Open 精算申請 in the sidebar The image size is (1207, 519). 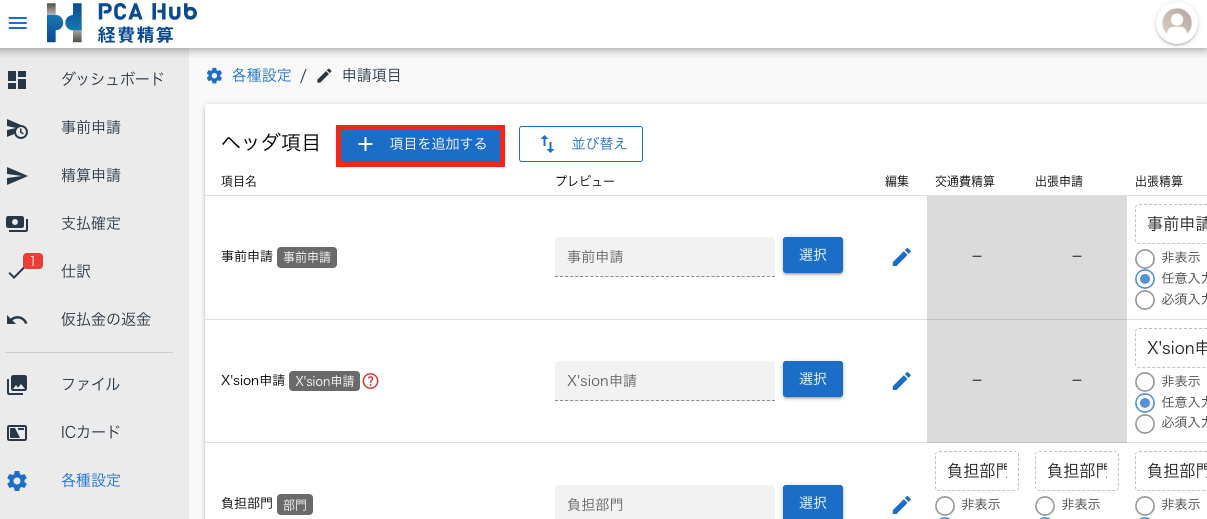[91, 175]
